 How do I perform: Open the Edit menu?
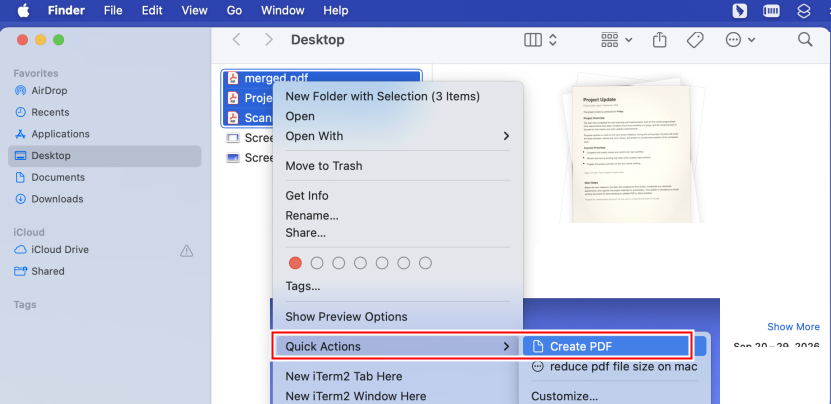click(x=152, y=11)
